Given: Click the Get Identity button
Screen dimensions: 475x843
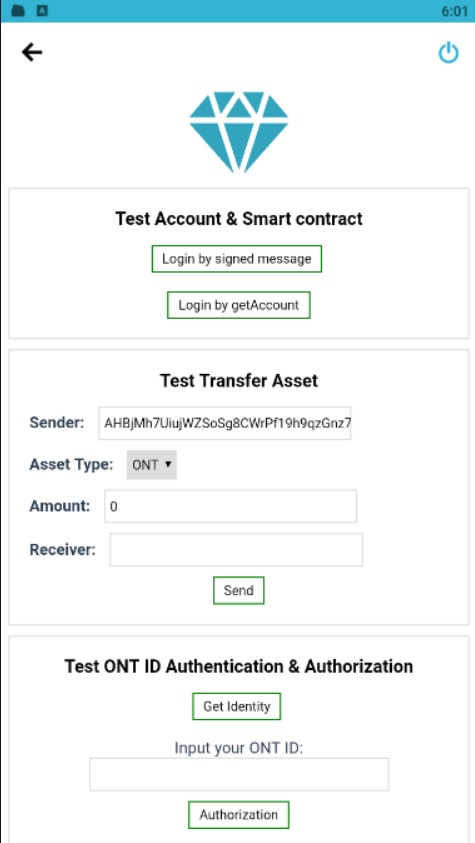Looking at the screenshot, I should (236, 706).
